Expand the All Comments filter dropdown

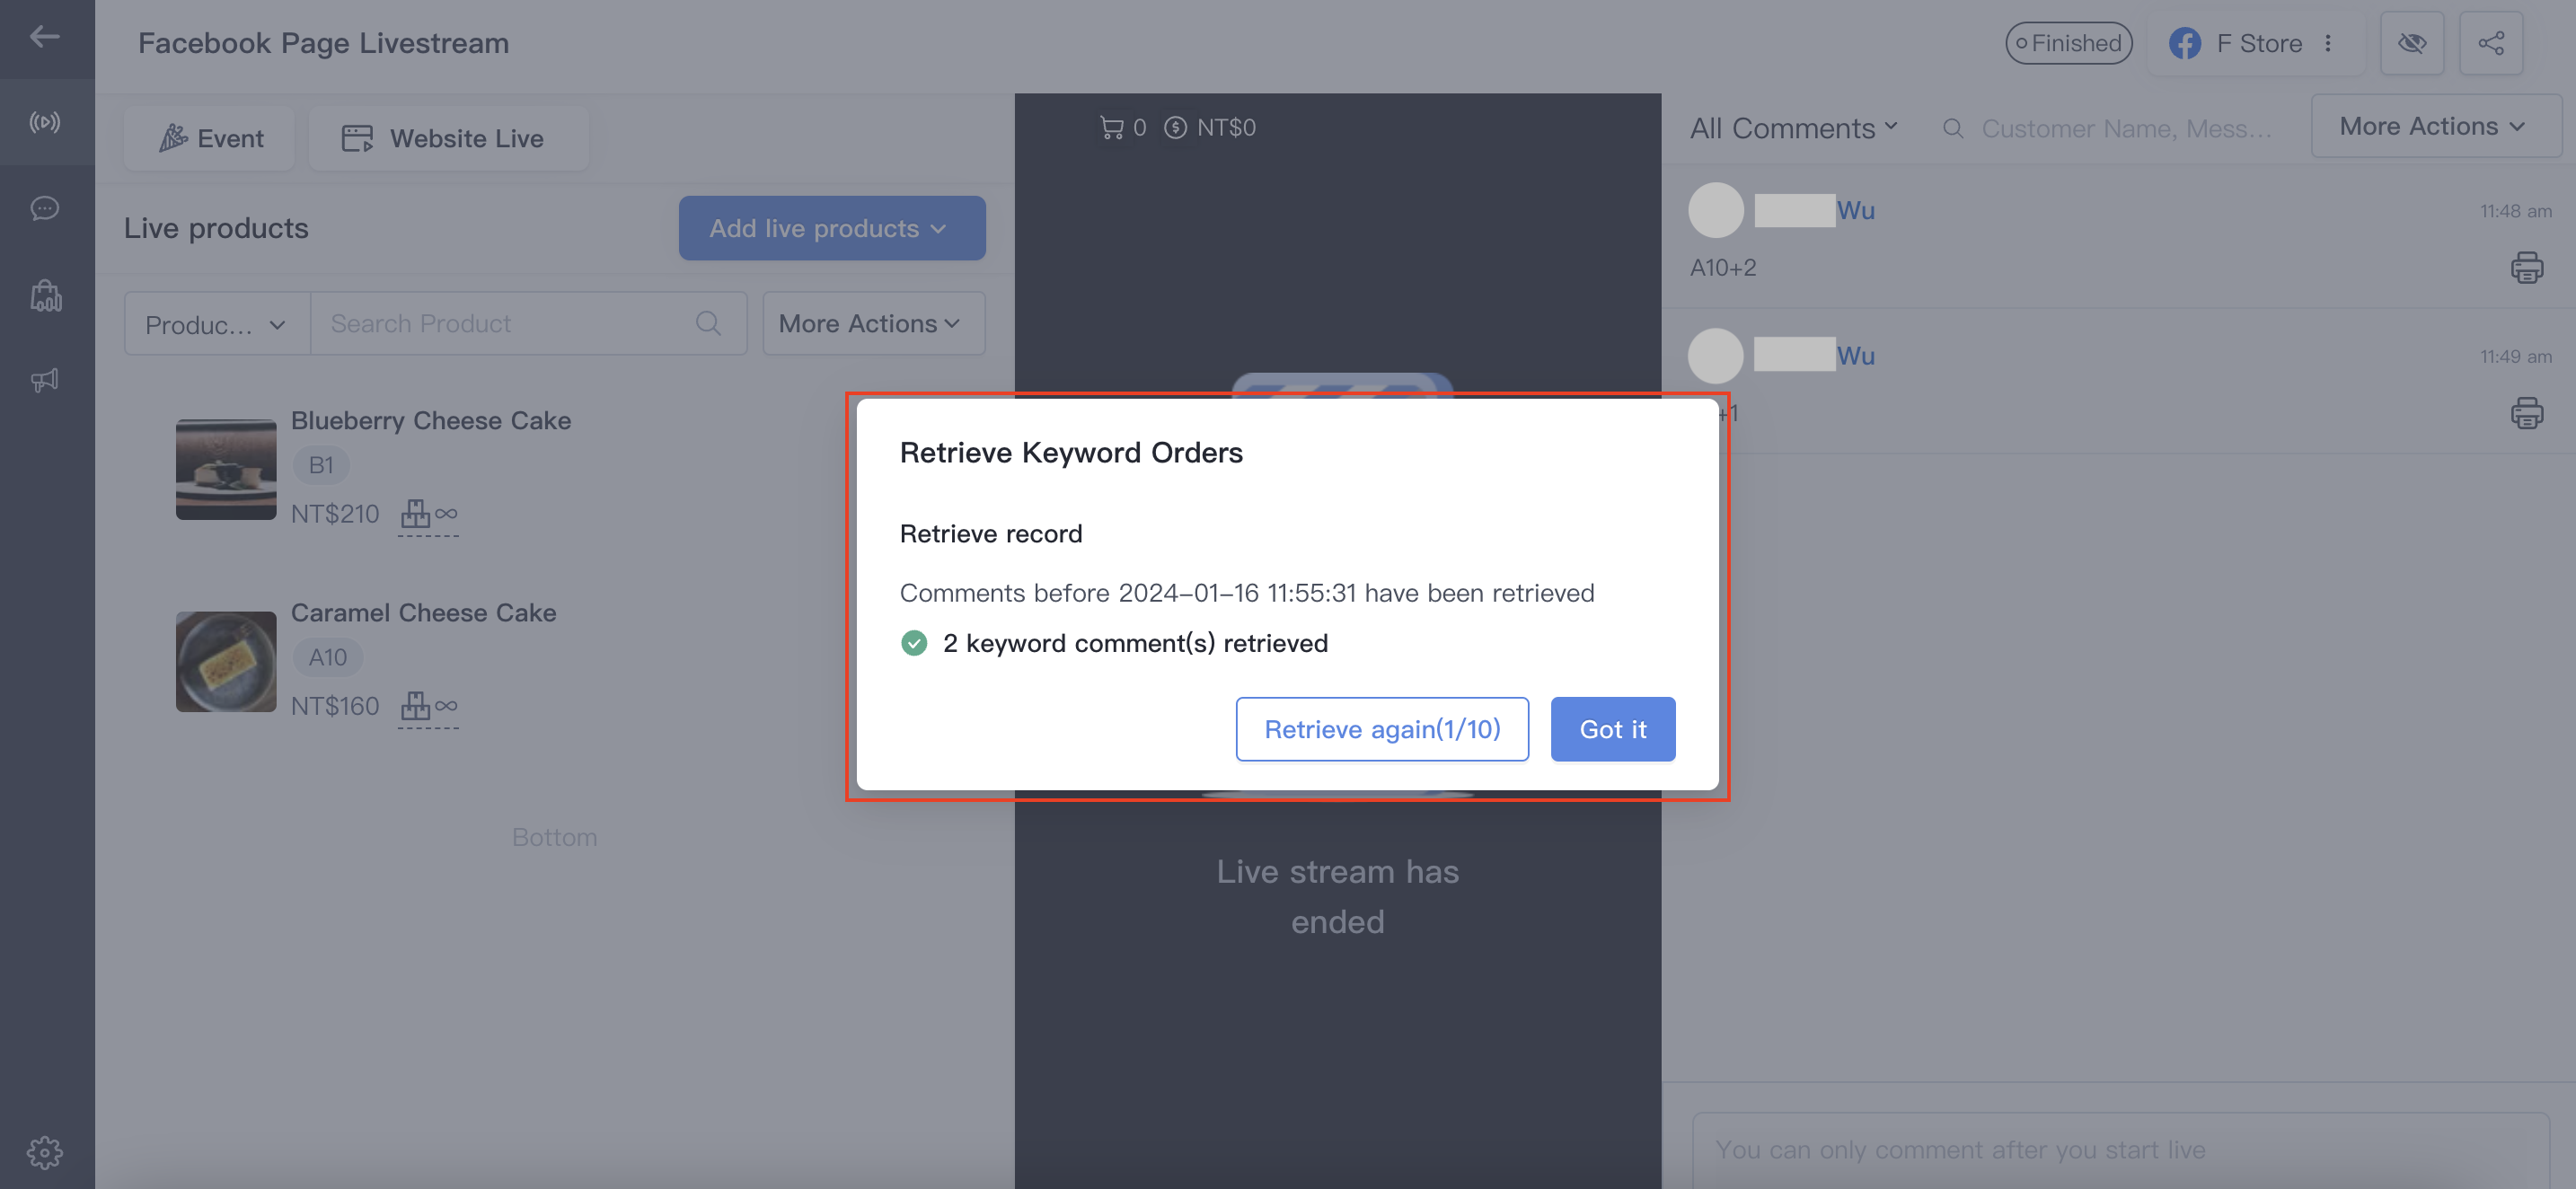pos(1793,128)
